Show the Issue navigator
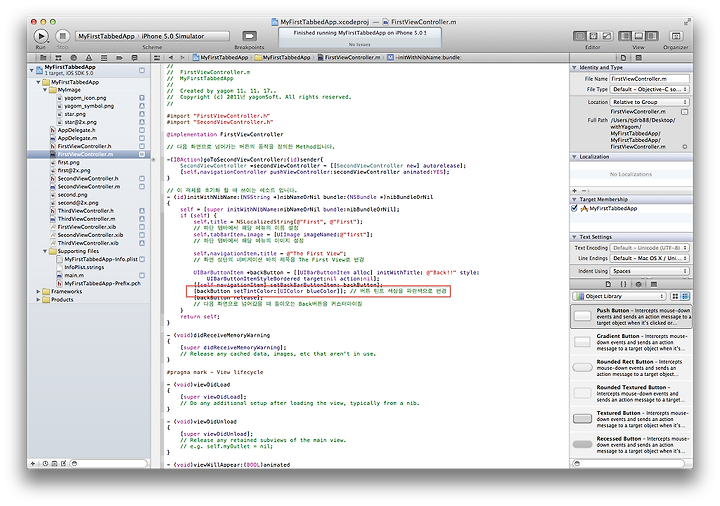Screen dimensions: 720x506 pyautogui.click(x=89, y=58)
